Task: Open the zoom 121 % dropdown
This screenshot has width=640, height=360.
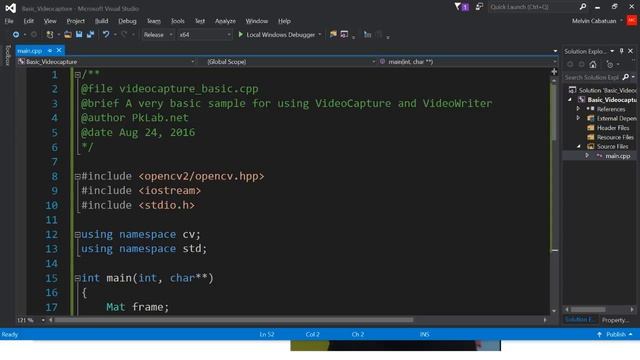Action: [43, 320]
